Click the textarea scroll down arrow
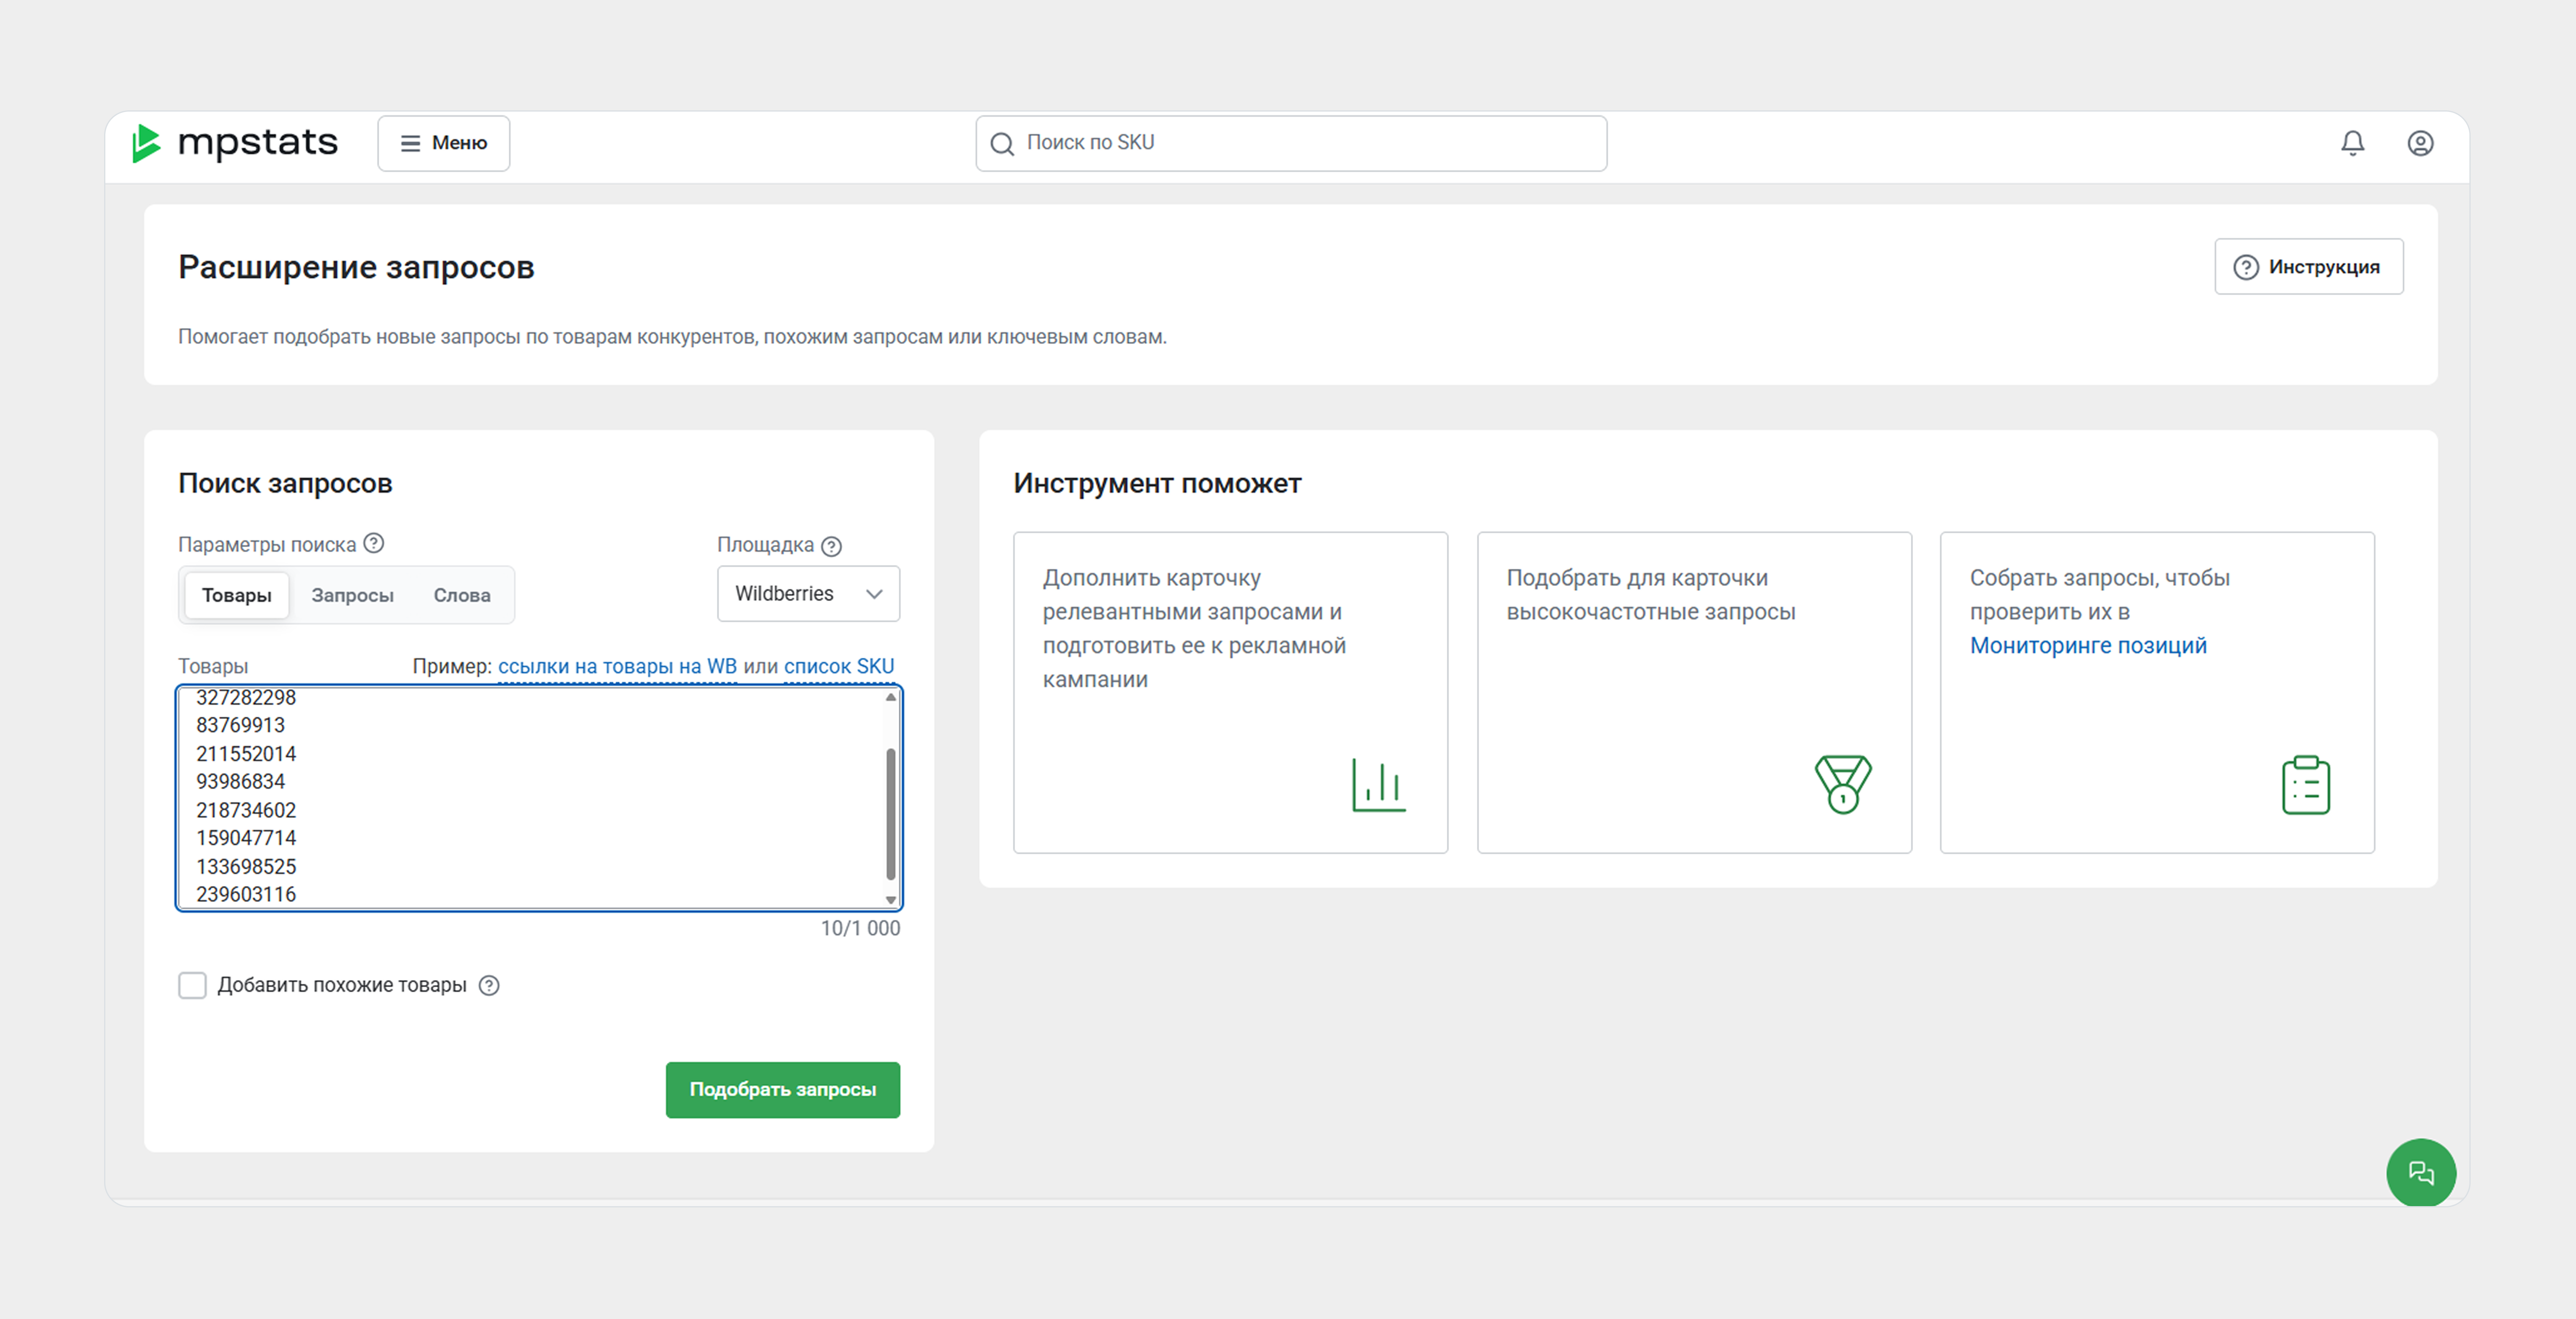The width and height of the screenshot is (2576, 1319). pyautogui.click(x=890, y=900)
